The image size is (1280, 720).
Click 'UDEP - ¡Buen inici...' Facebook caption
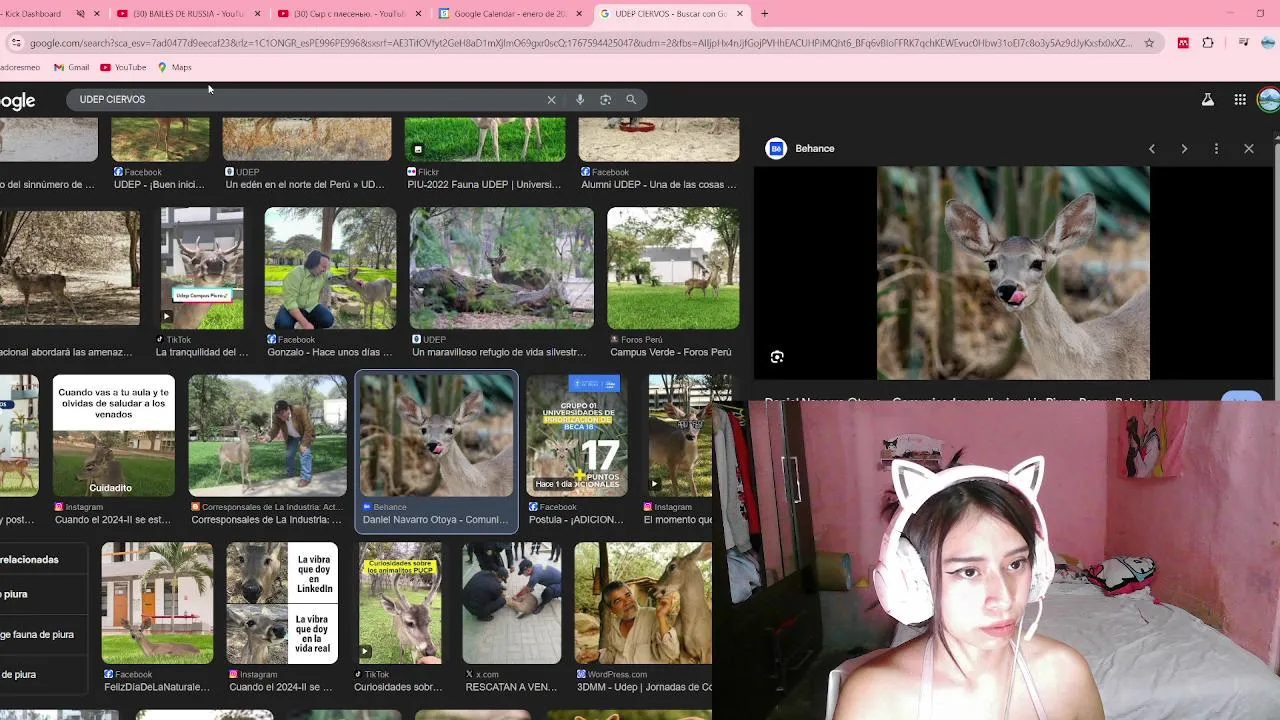[159, 185]
